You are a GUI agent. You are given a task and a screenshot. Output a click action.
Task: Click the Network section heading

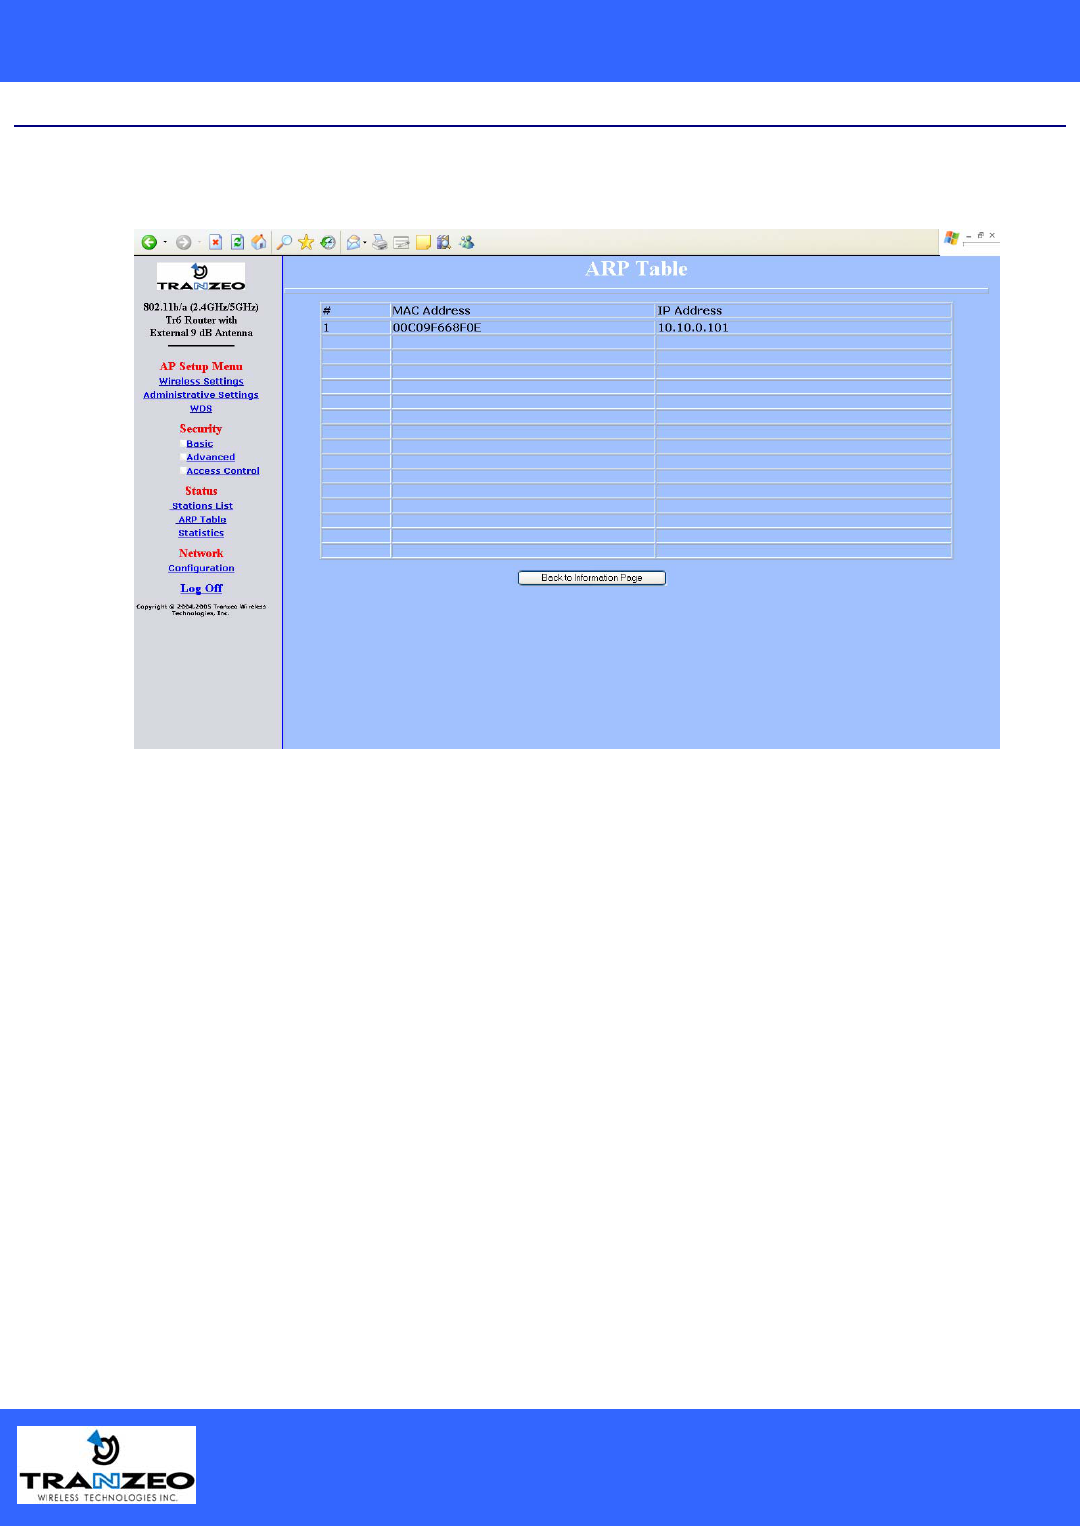pyautogui.click(x=201, y=553)
